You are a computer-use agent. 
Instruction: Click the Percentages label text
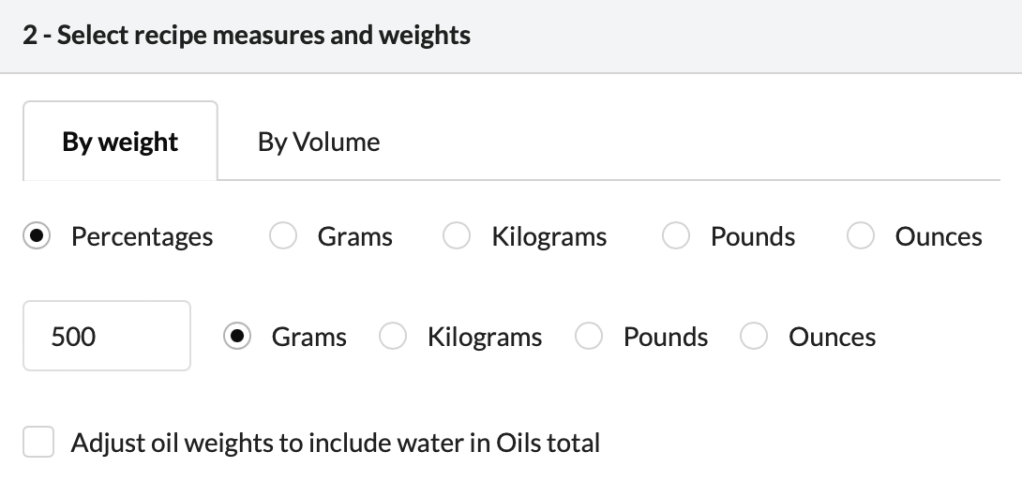click(x=141, y=237)
